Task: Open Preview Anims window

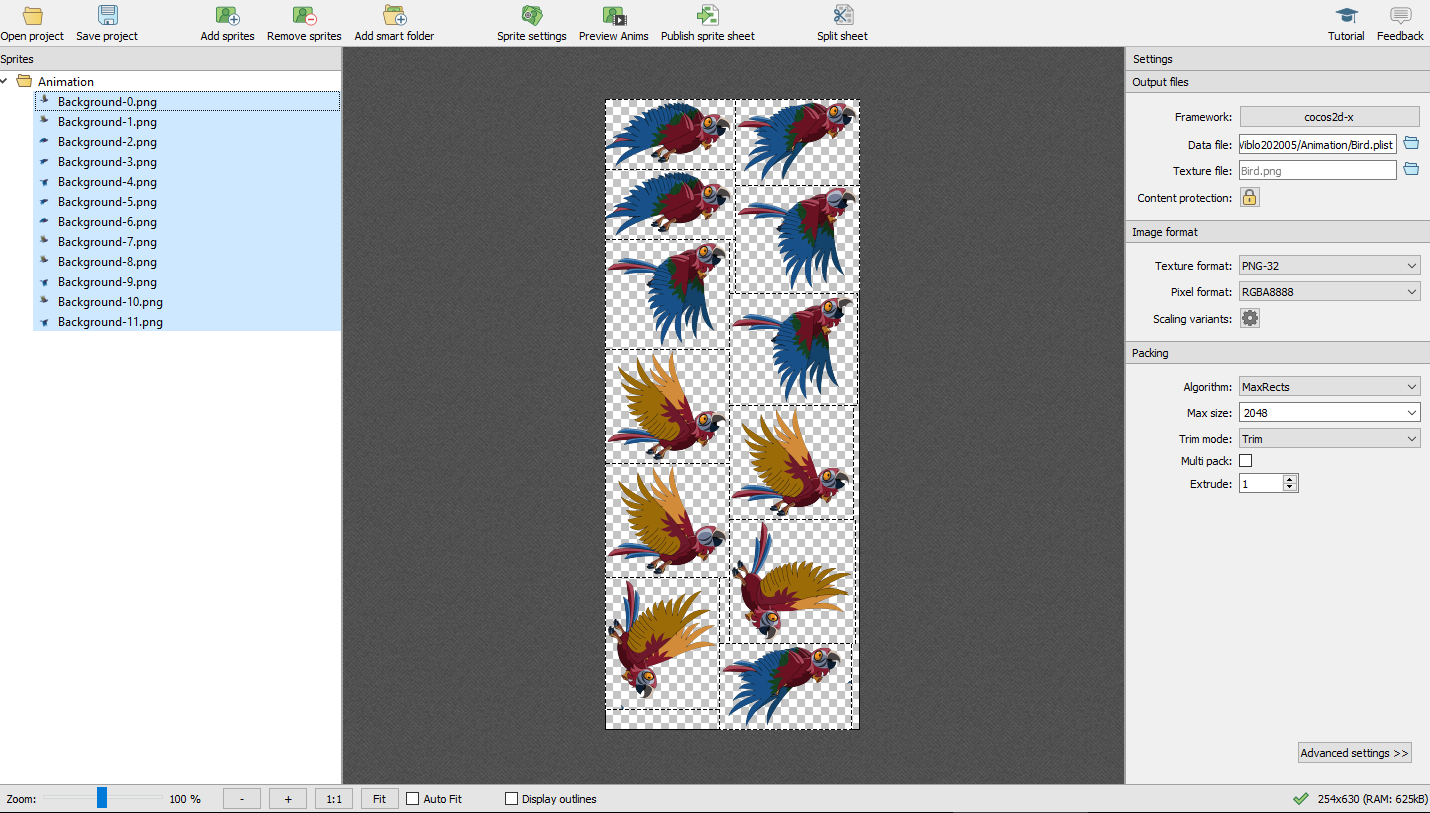Action: (614, 23)
